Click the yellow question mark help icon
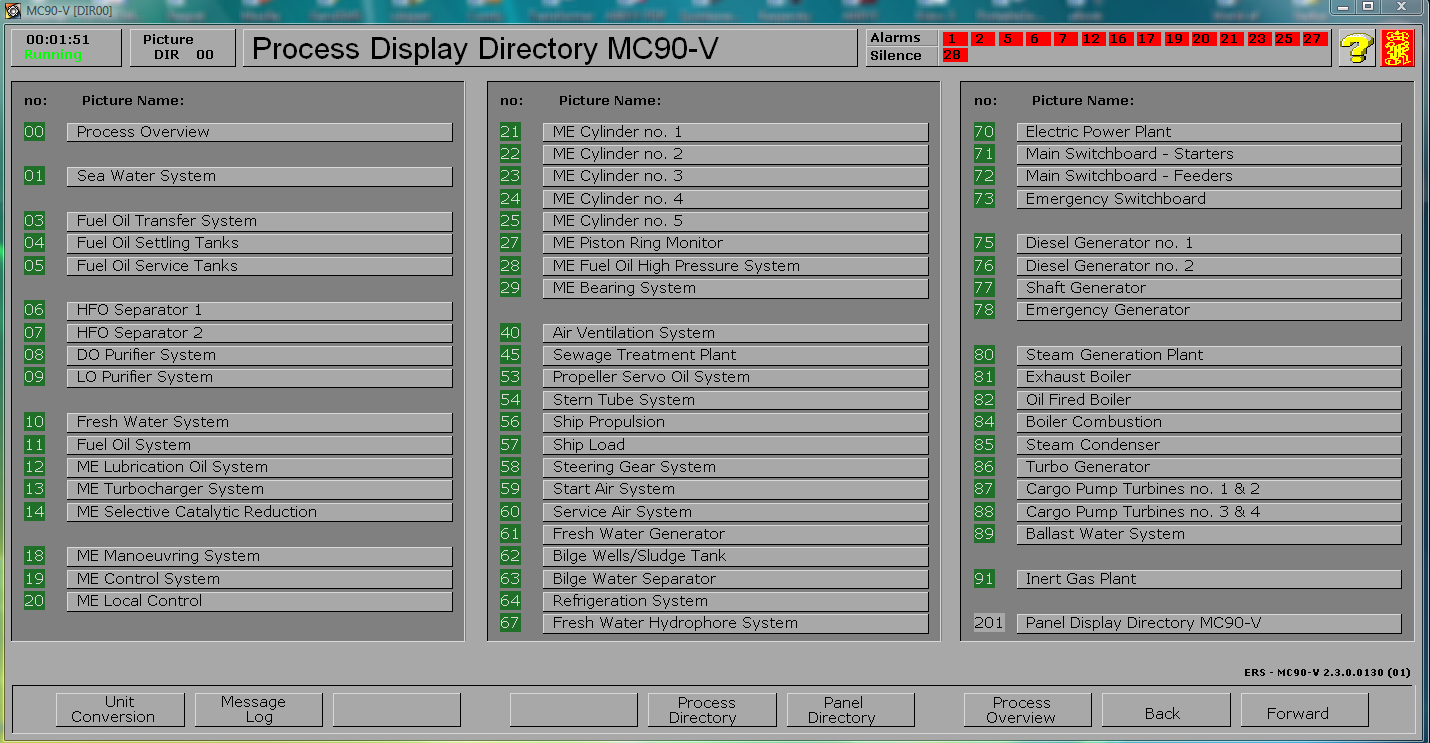The width and height of the screenshot is (1430, 743). pos(1356,48)
